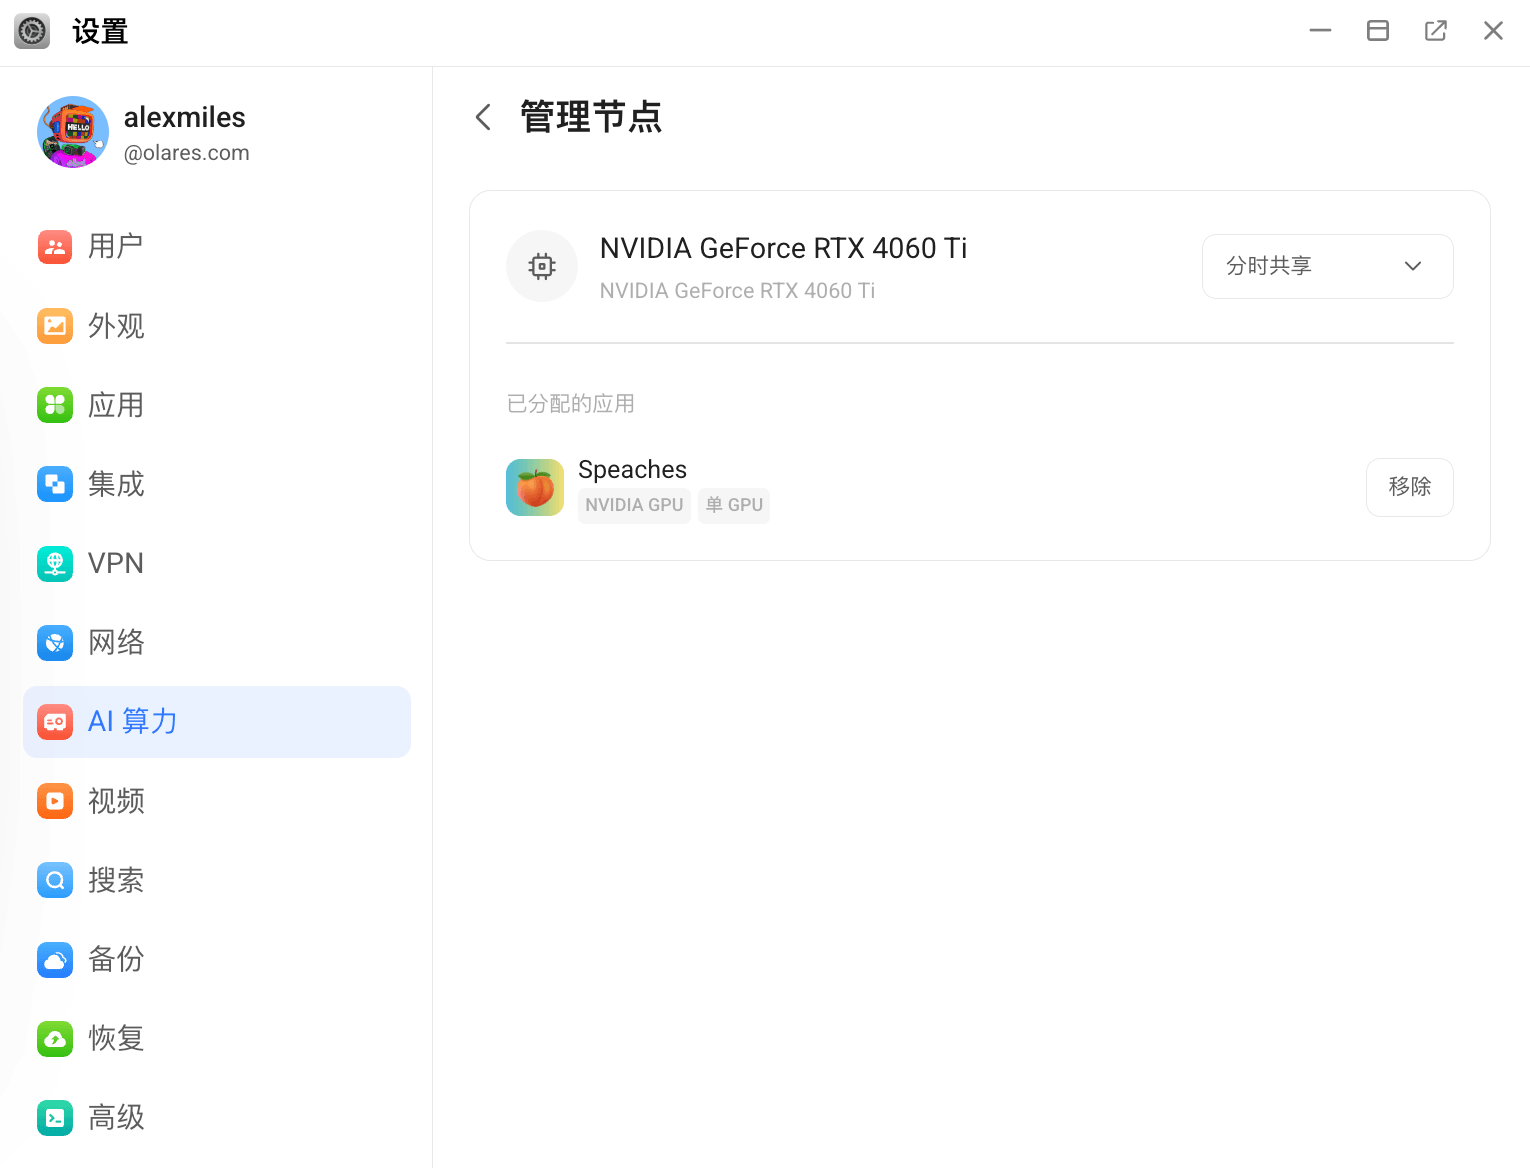Open the 用户 settings icon
Viewport: 1530px width, 1168px height.
pyautogui.click(x=55, y=246)
